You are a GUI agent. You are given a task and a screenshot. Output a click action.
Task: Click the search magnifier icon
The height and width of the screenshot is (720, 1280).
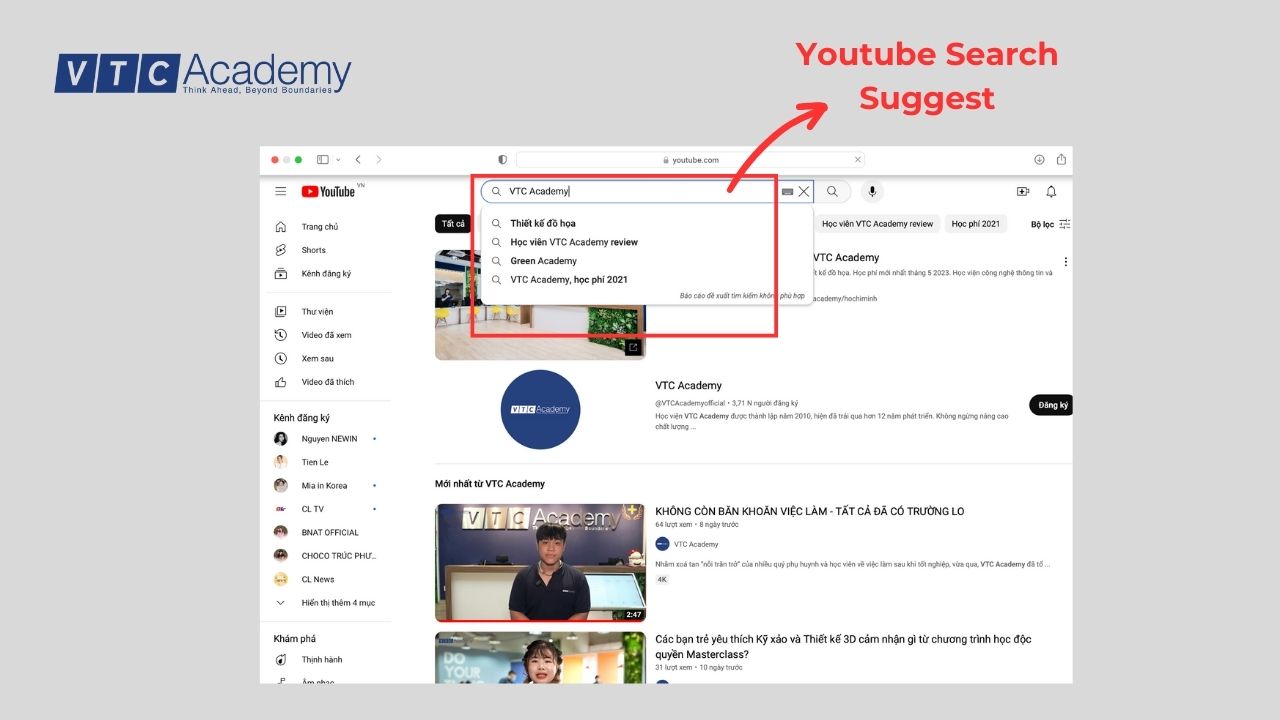(833, 191)
